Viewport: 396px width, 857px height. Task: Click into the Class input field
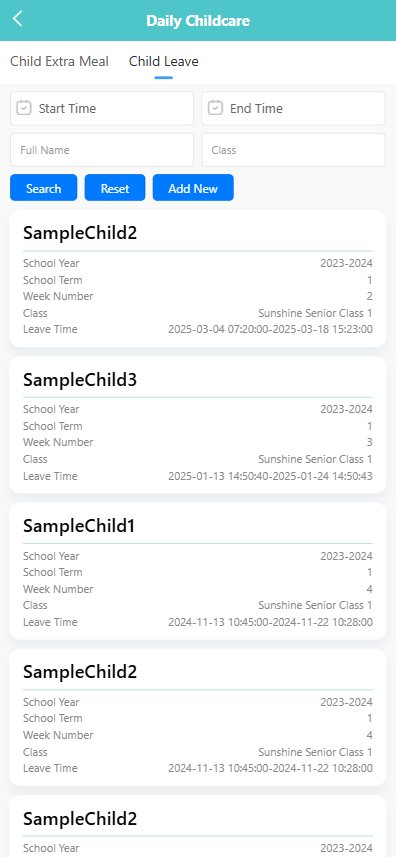click(x=293, y=150)
